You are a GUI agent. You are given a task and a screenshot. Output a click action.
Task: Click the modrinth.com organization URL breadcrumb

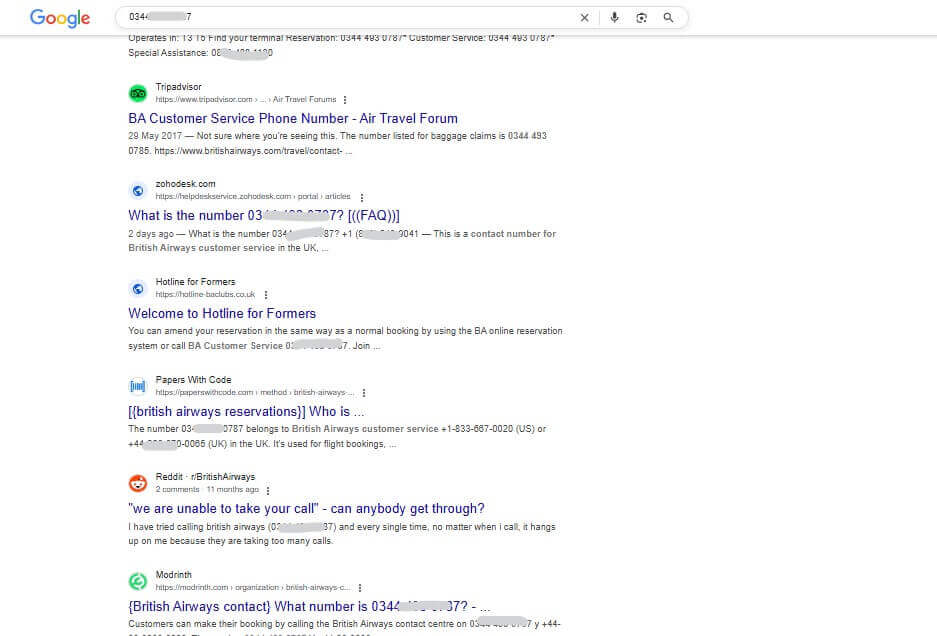(253, 587)
